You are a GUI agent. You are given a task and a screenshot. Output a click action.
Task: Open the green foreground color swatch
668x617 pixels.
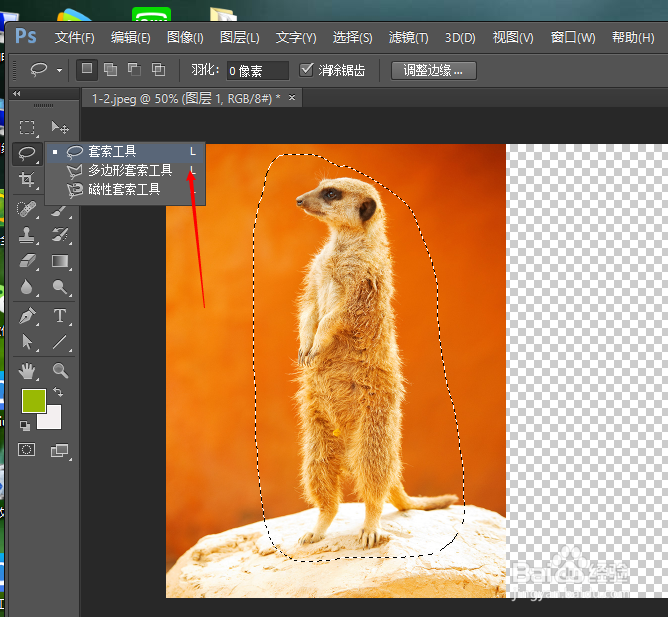pyautogui.click(x=34, y=401)
